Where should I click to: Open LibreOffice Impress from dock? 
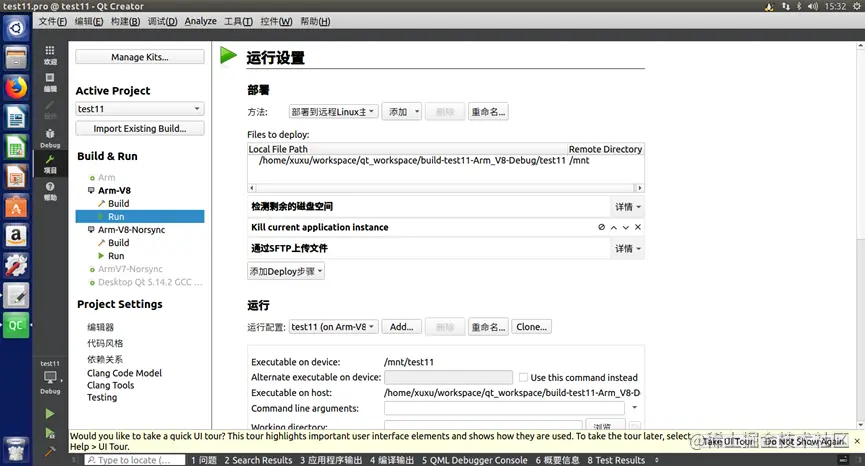(x=15, y=177)
